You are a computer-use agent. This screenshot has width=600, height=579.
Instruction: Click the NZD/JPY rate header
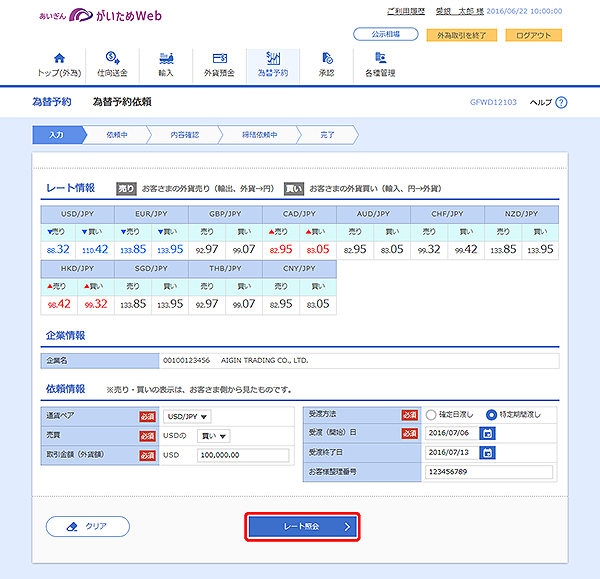[x=522, y=214]
